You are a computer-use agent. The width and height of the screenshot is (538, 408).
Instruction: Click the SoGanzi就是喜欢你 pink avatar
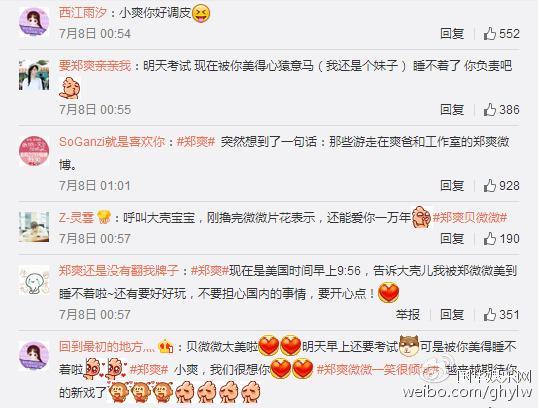tap(34, 151)
